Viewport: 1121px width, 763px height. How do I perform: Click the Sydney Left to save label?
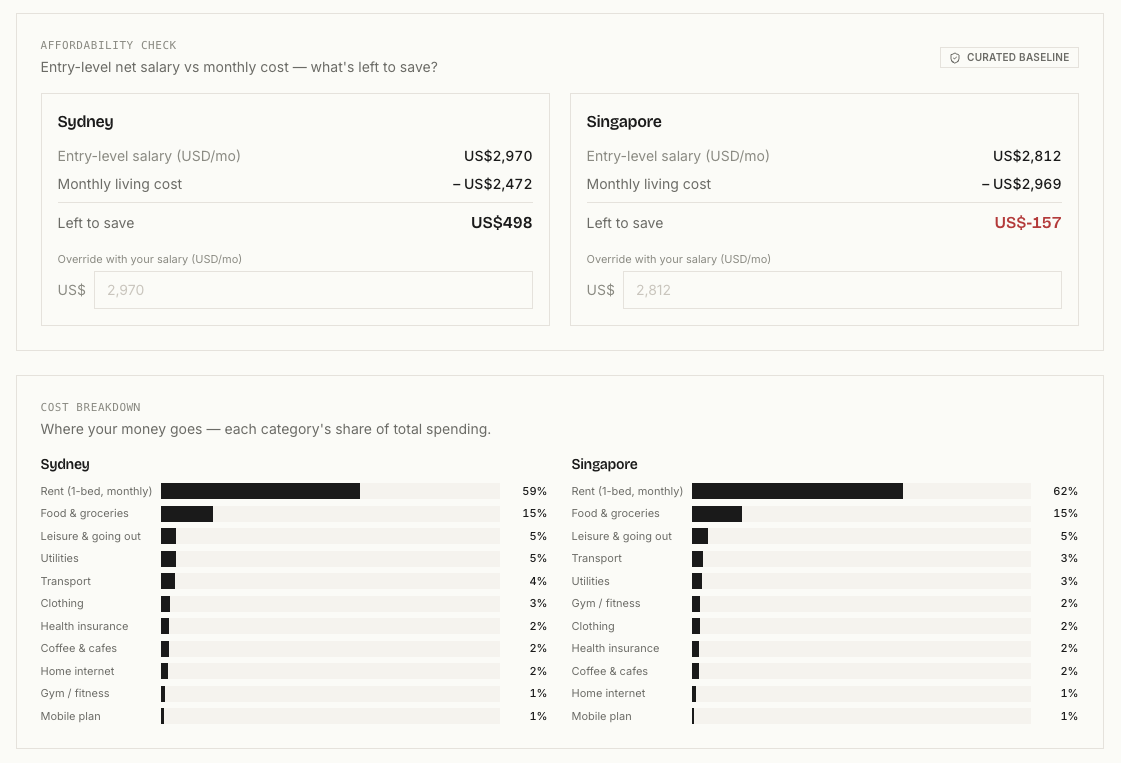[96, 223]
